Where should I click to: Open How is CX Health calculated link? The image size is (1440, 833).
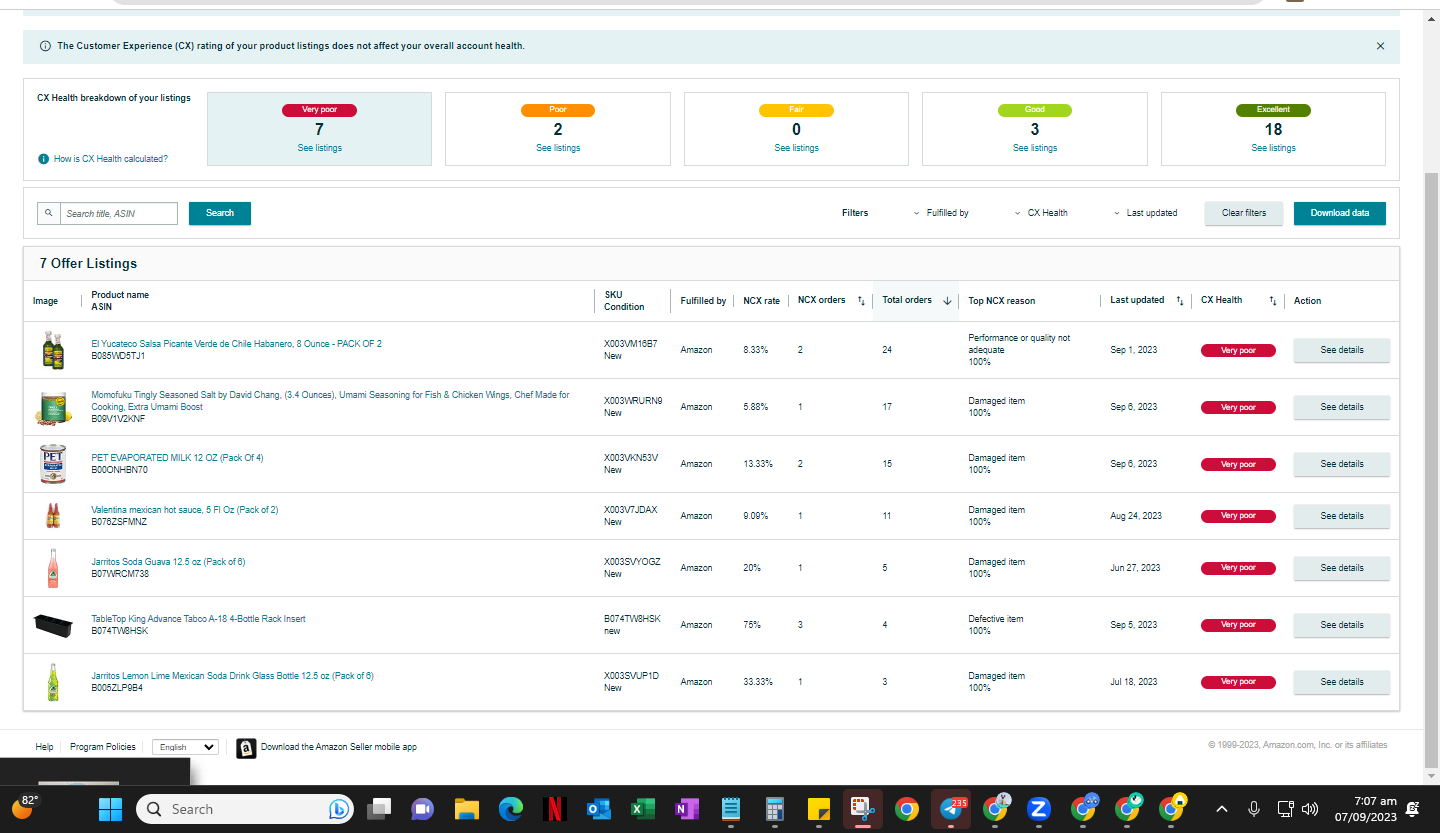(x=111, y=159)
